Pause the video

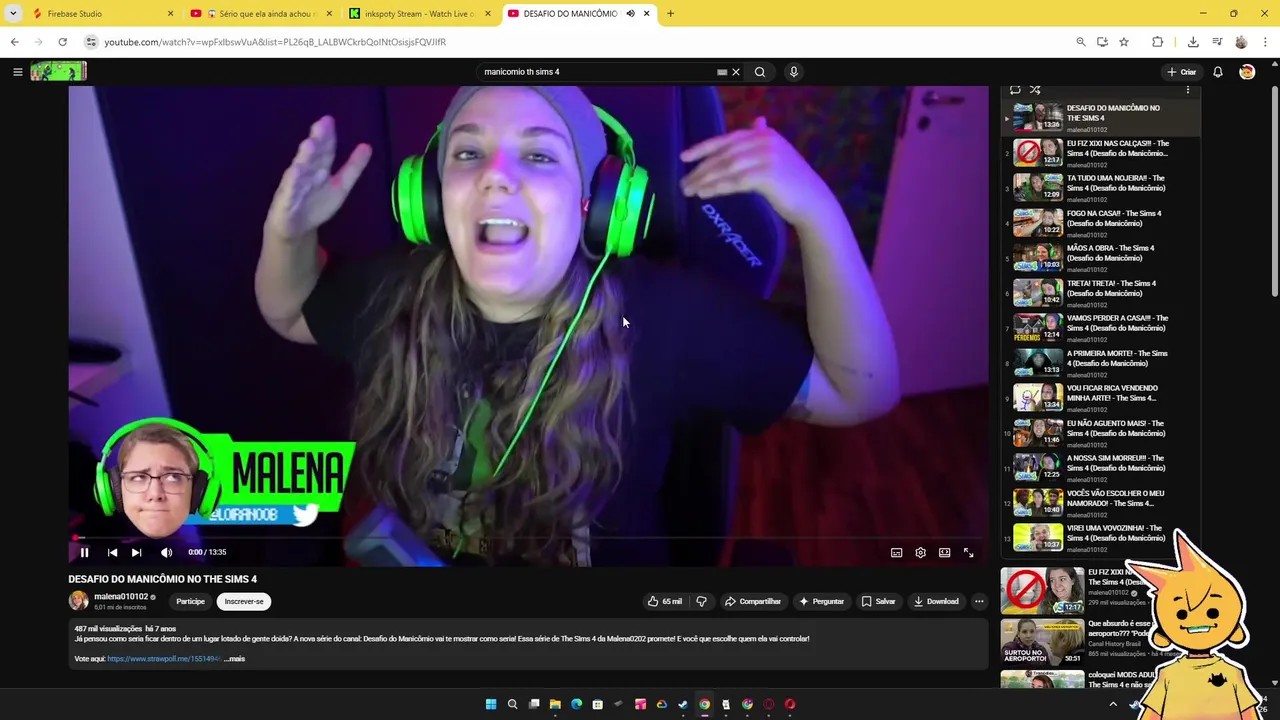click(84, 552)
